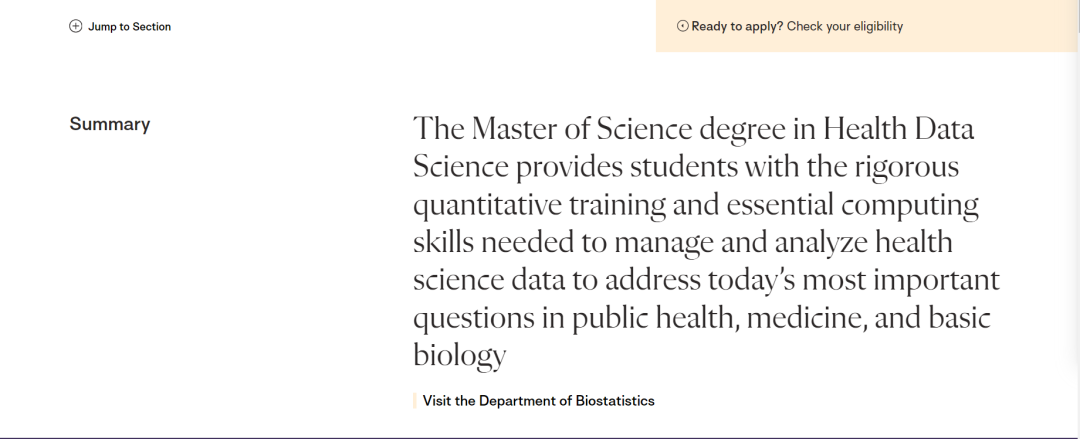Click the circled arrow icon before Ready to apply
This screenshot has height=439, width=1080.
click(683, 26)
